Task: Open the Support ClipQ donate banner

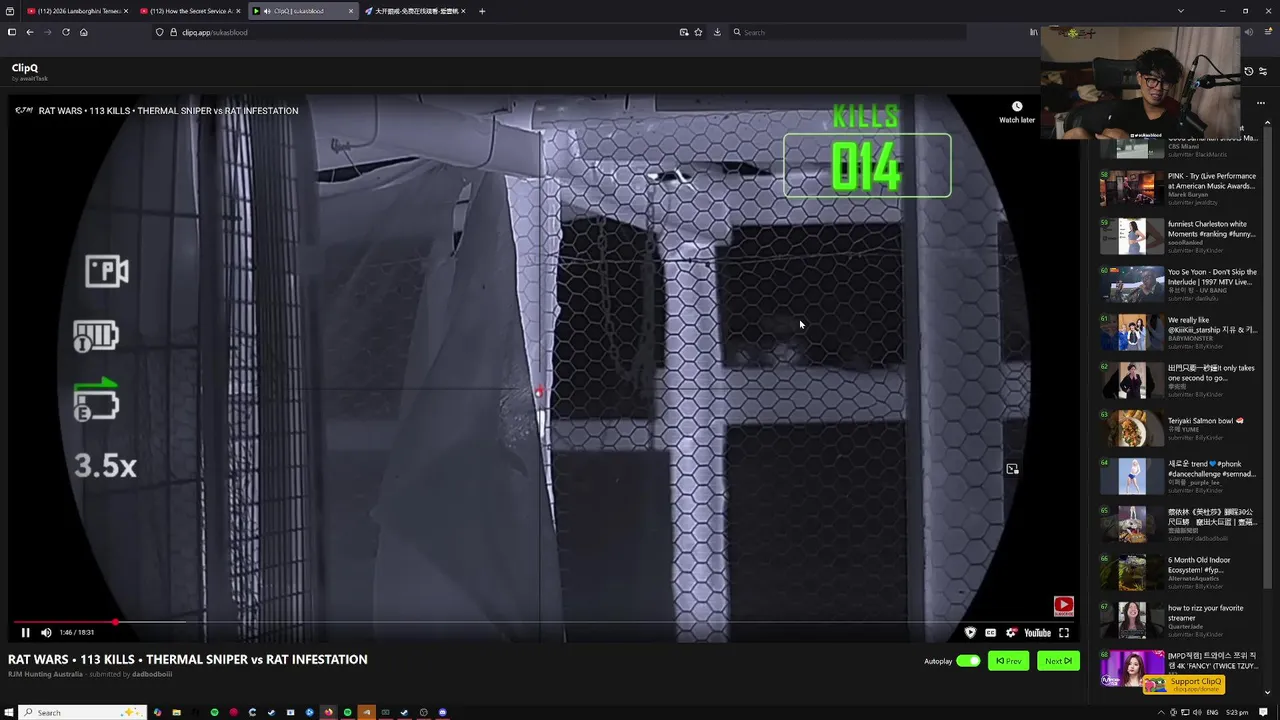Action: pos(1184,684)
